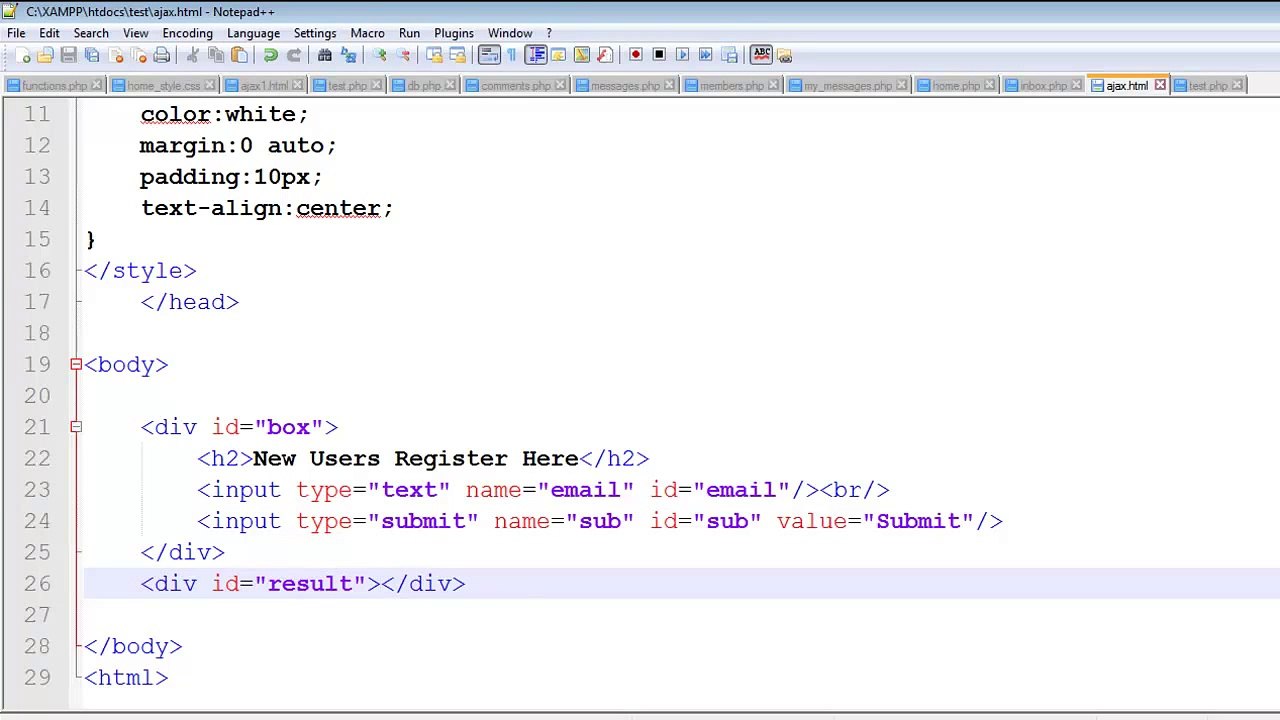This screenshot has width=1280, height=720.
Task: Collapse the body tag fold marker
Action: coord(76,365)
